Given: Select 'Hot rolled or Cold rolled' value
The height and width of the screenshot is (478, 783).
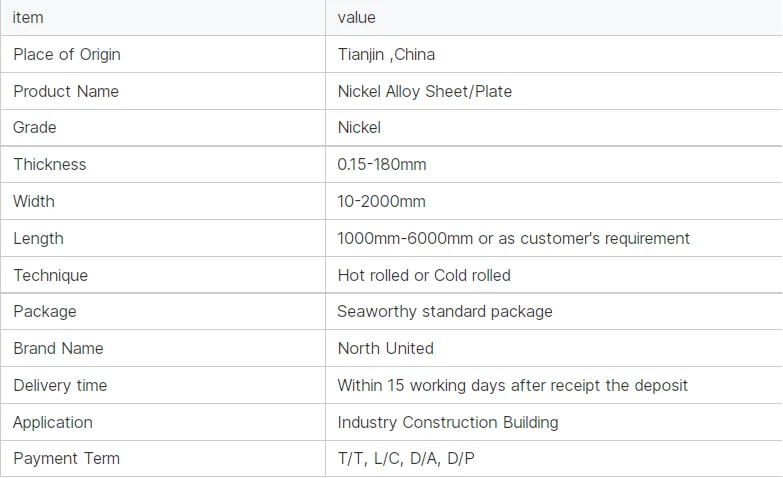Looking at the screenshot, I should pos(424,275).
